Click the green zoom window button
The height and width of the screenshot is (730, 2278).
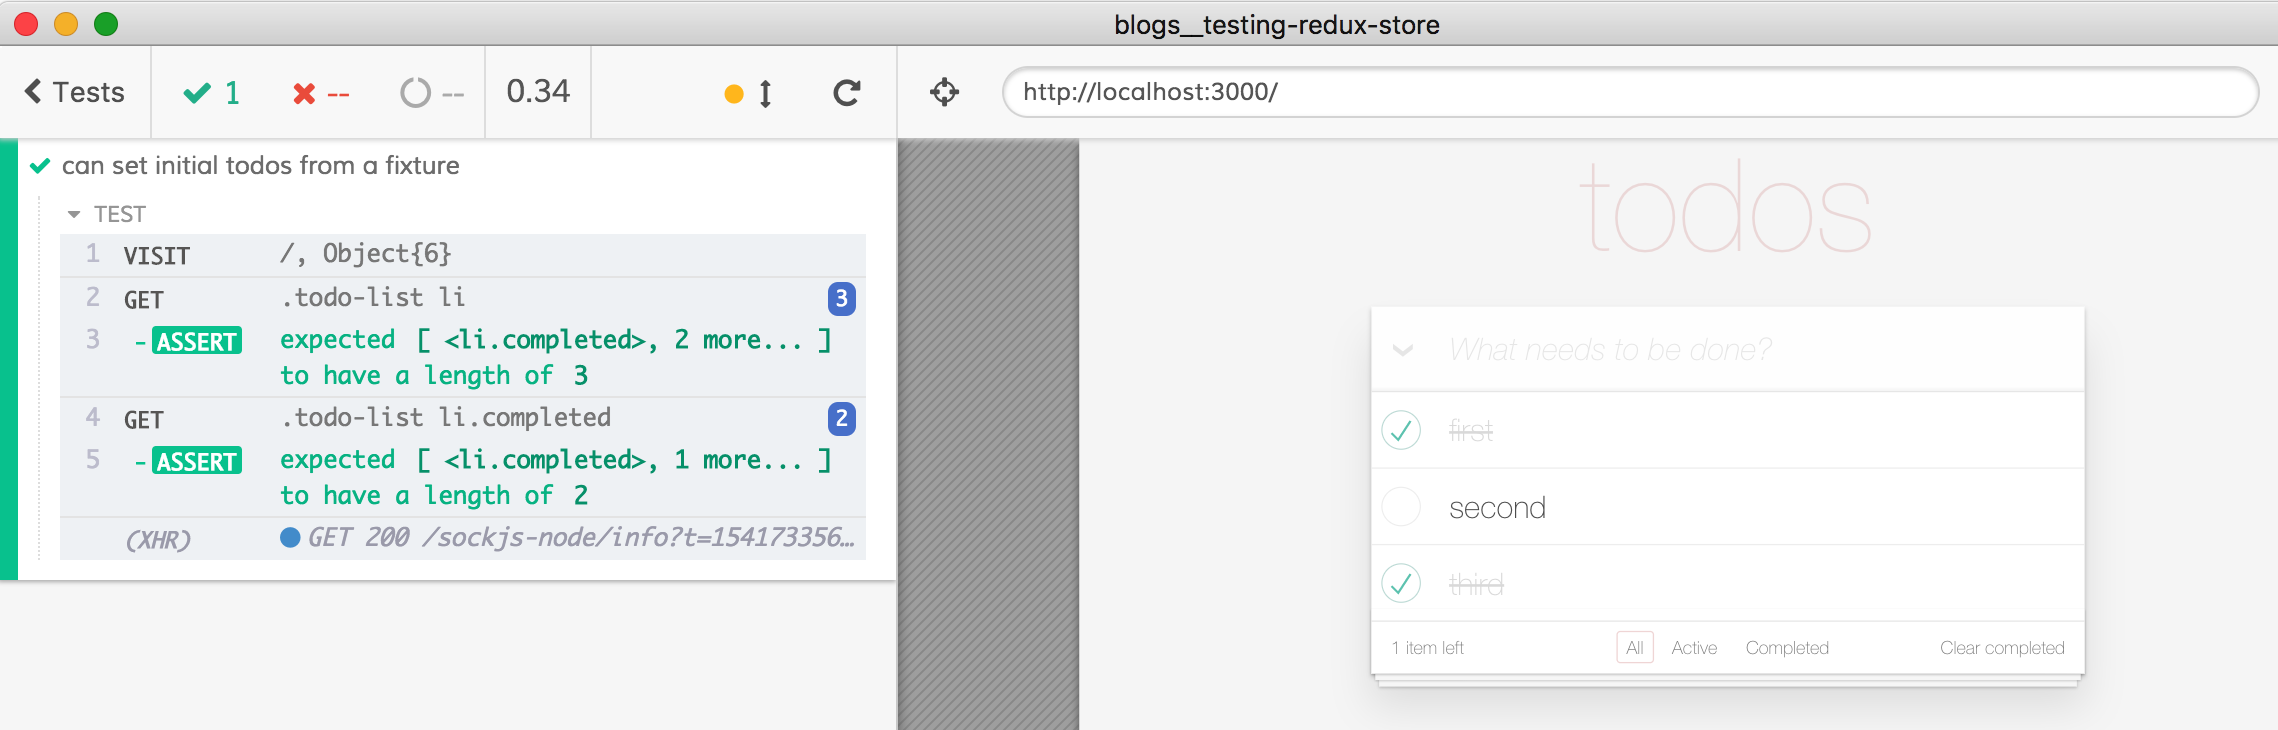tap(106, 24)
